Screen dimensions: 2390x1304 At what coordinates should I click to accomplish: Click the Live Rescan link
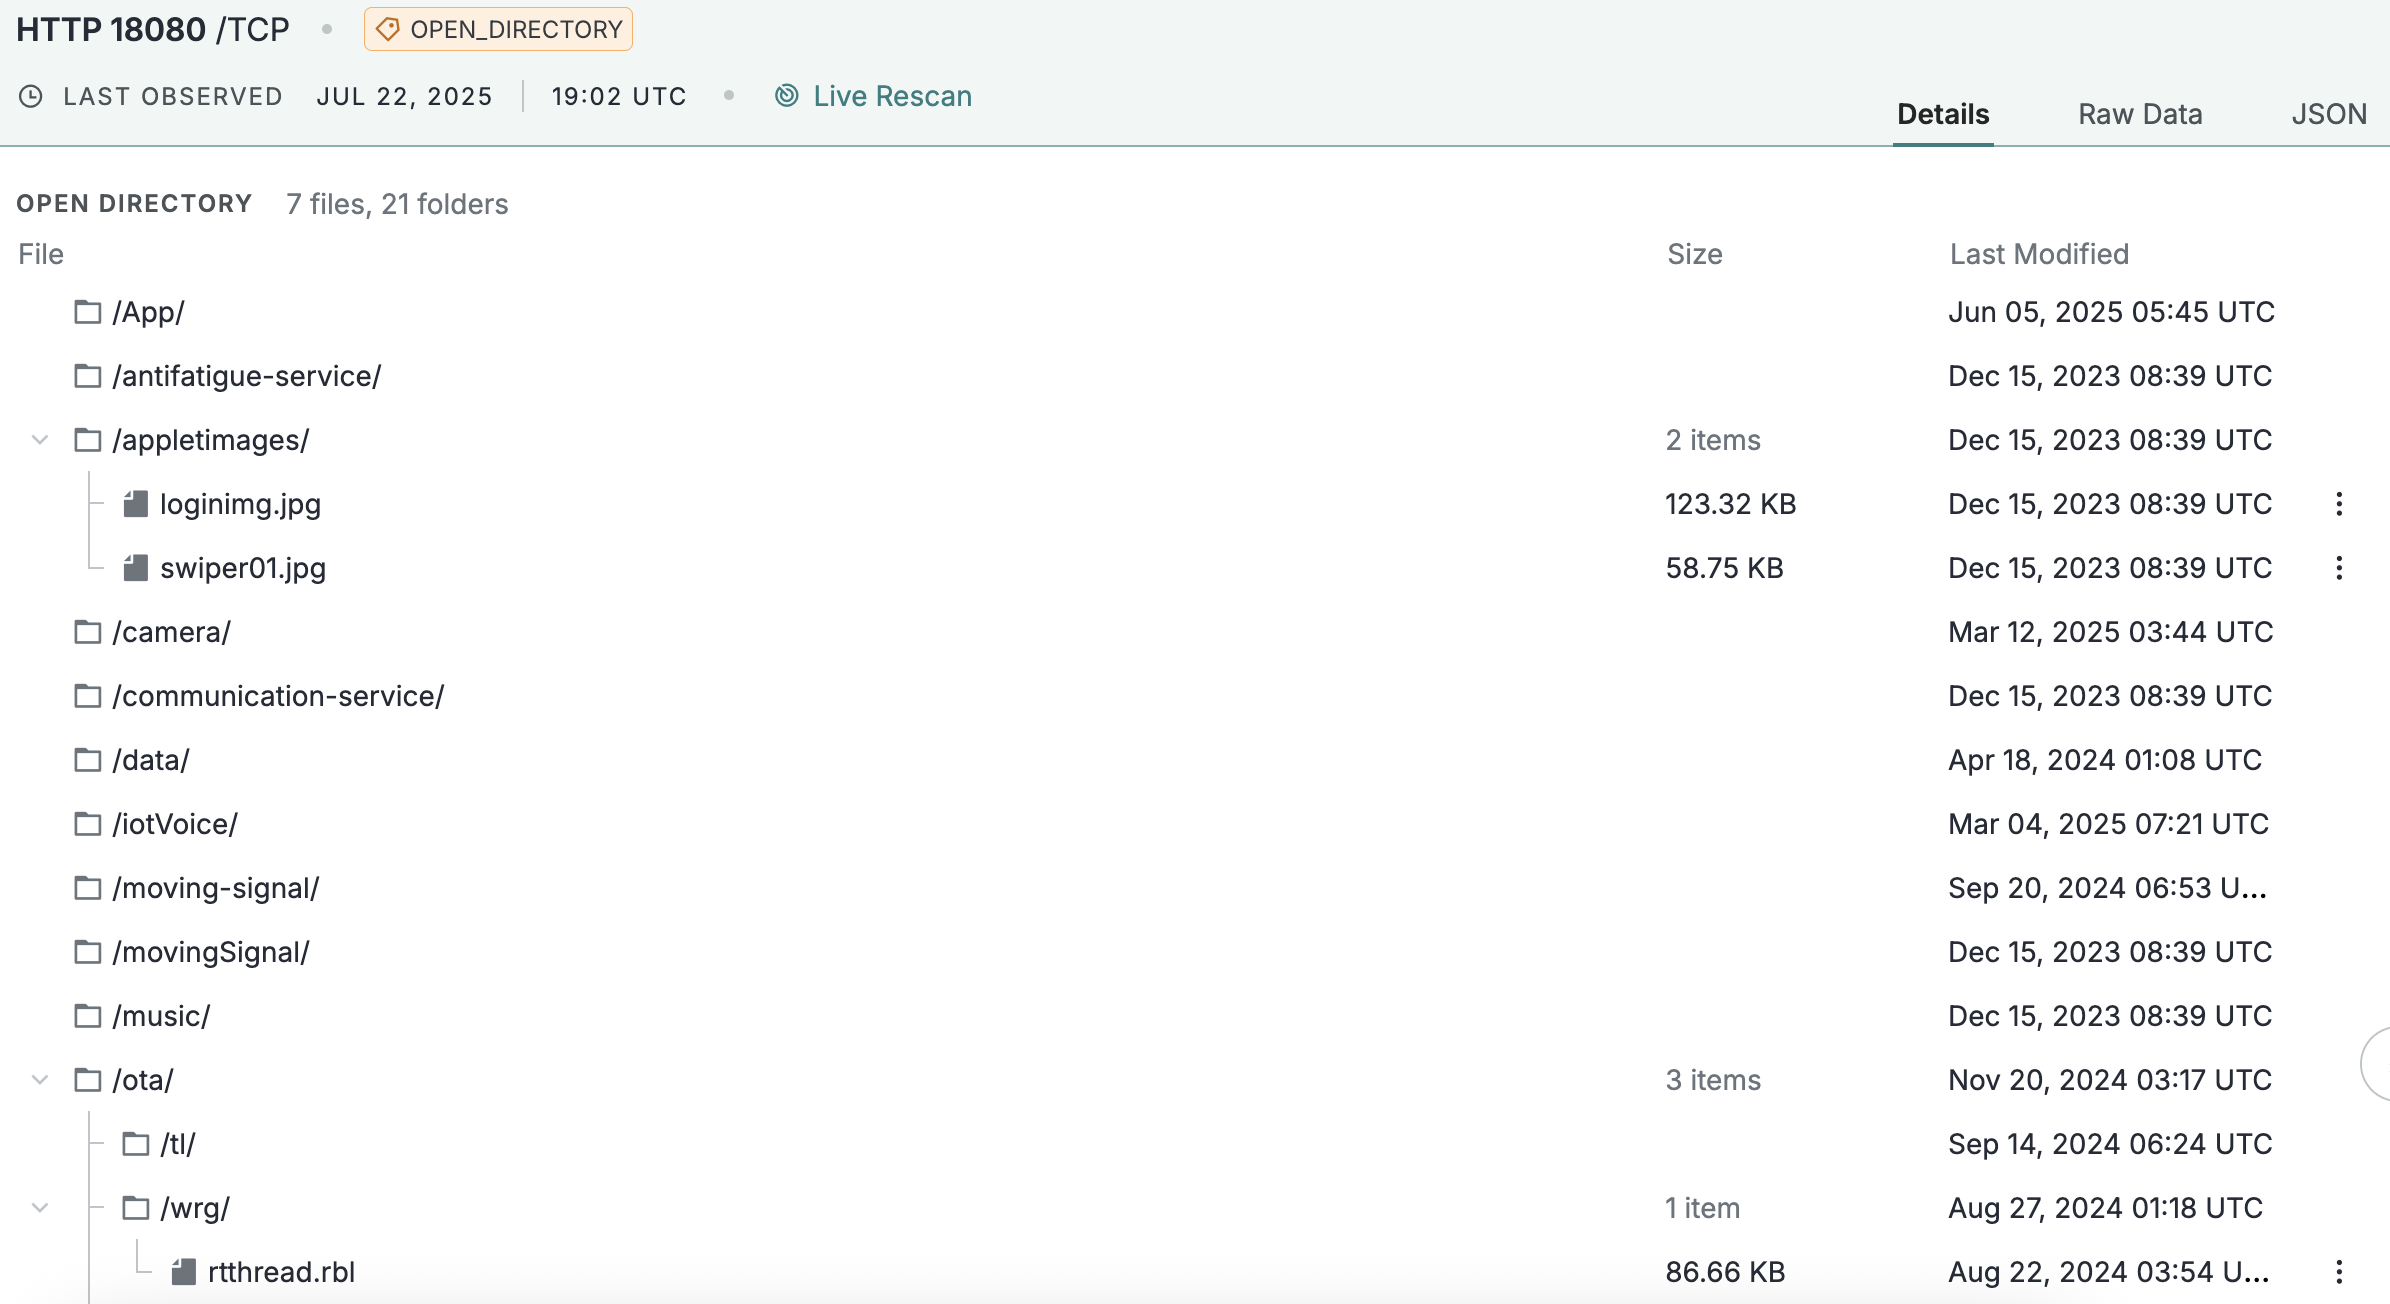point(892,96)
